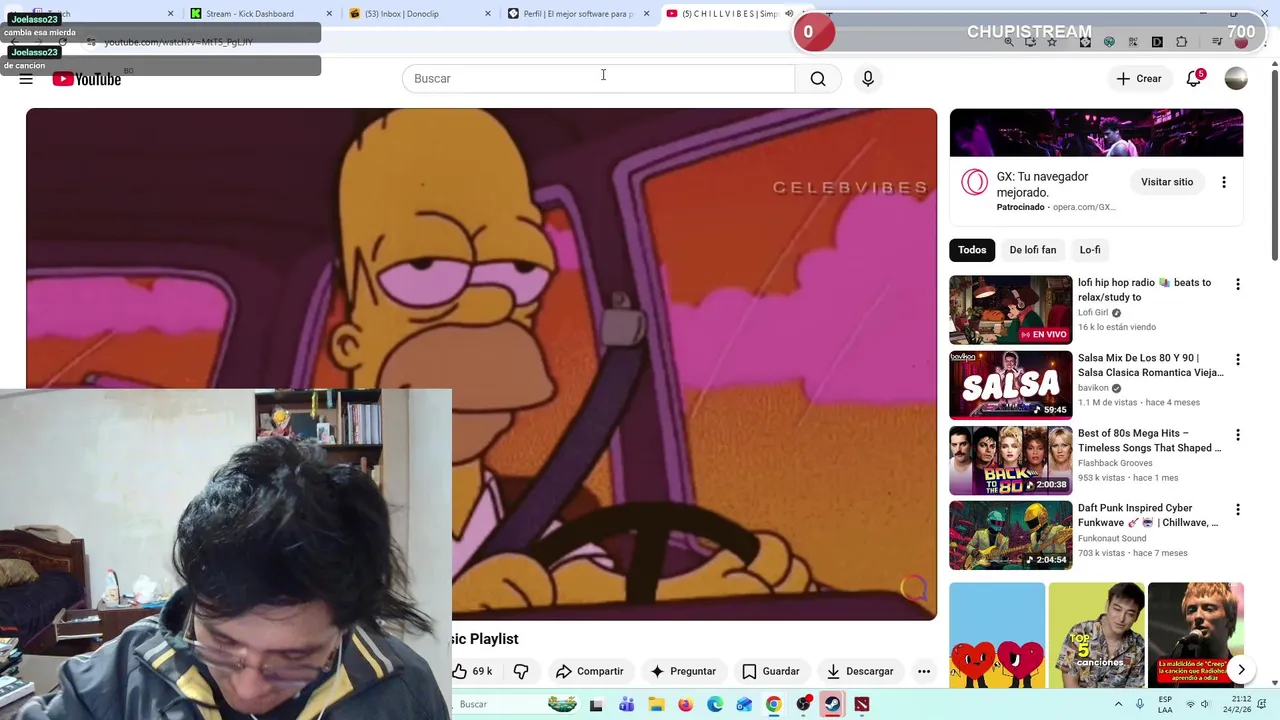Select the De lofi fan filter chip
This screenshot has height=720, width=1280.
1033,250
